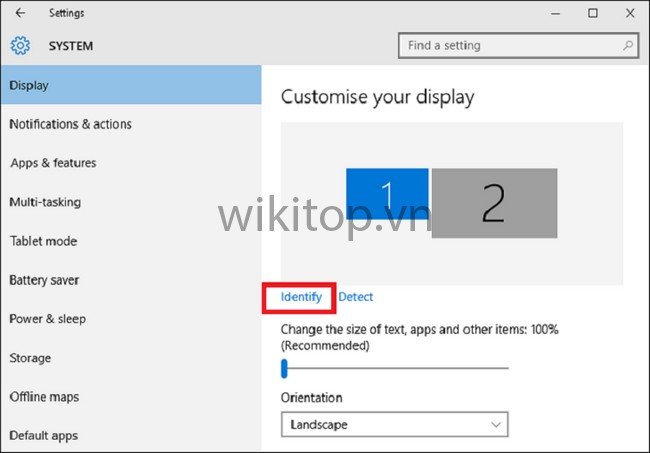Open Tablet mode settings
Viewport: 650px width, 453px height.
point(43,241)
